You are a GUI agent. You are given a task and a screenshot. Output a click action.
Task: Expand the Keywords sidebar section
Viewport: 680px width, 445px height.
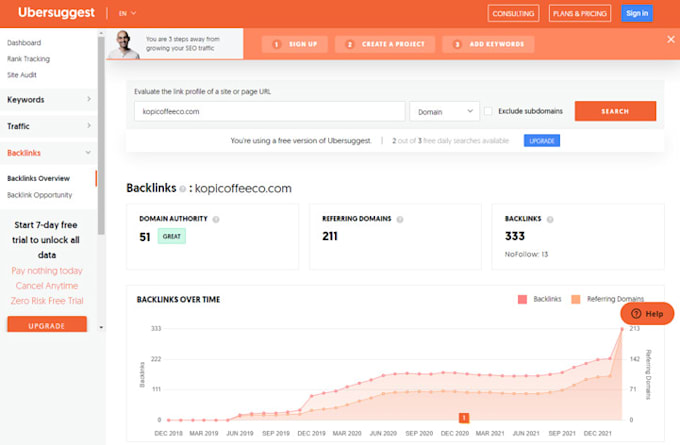click(48, 99)
